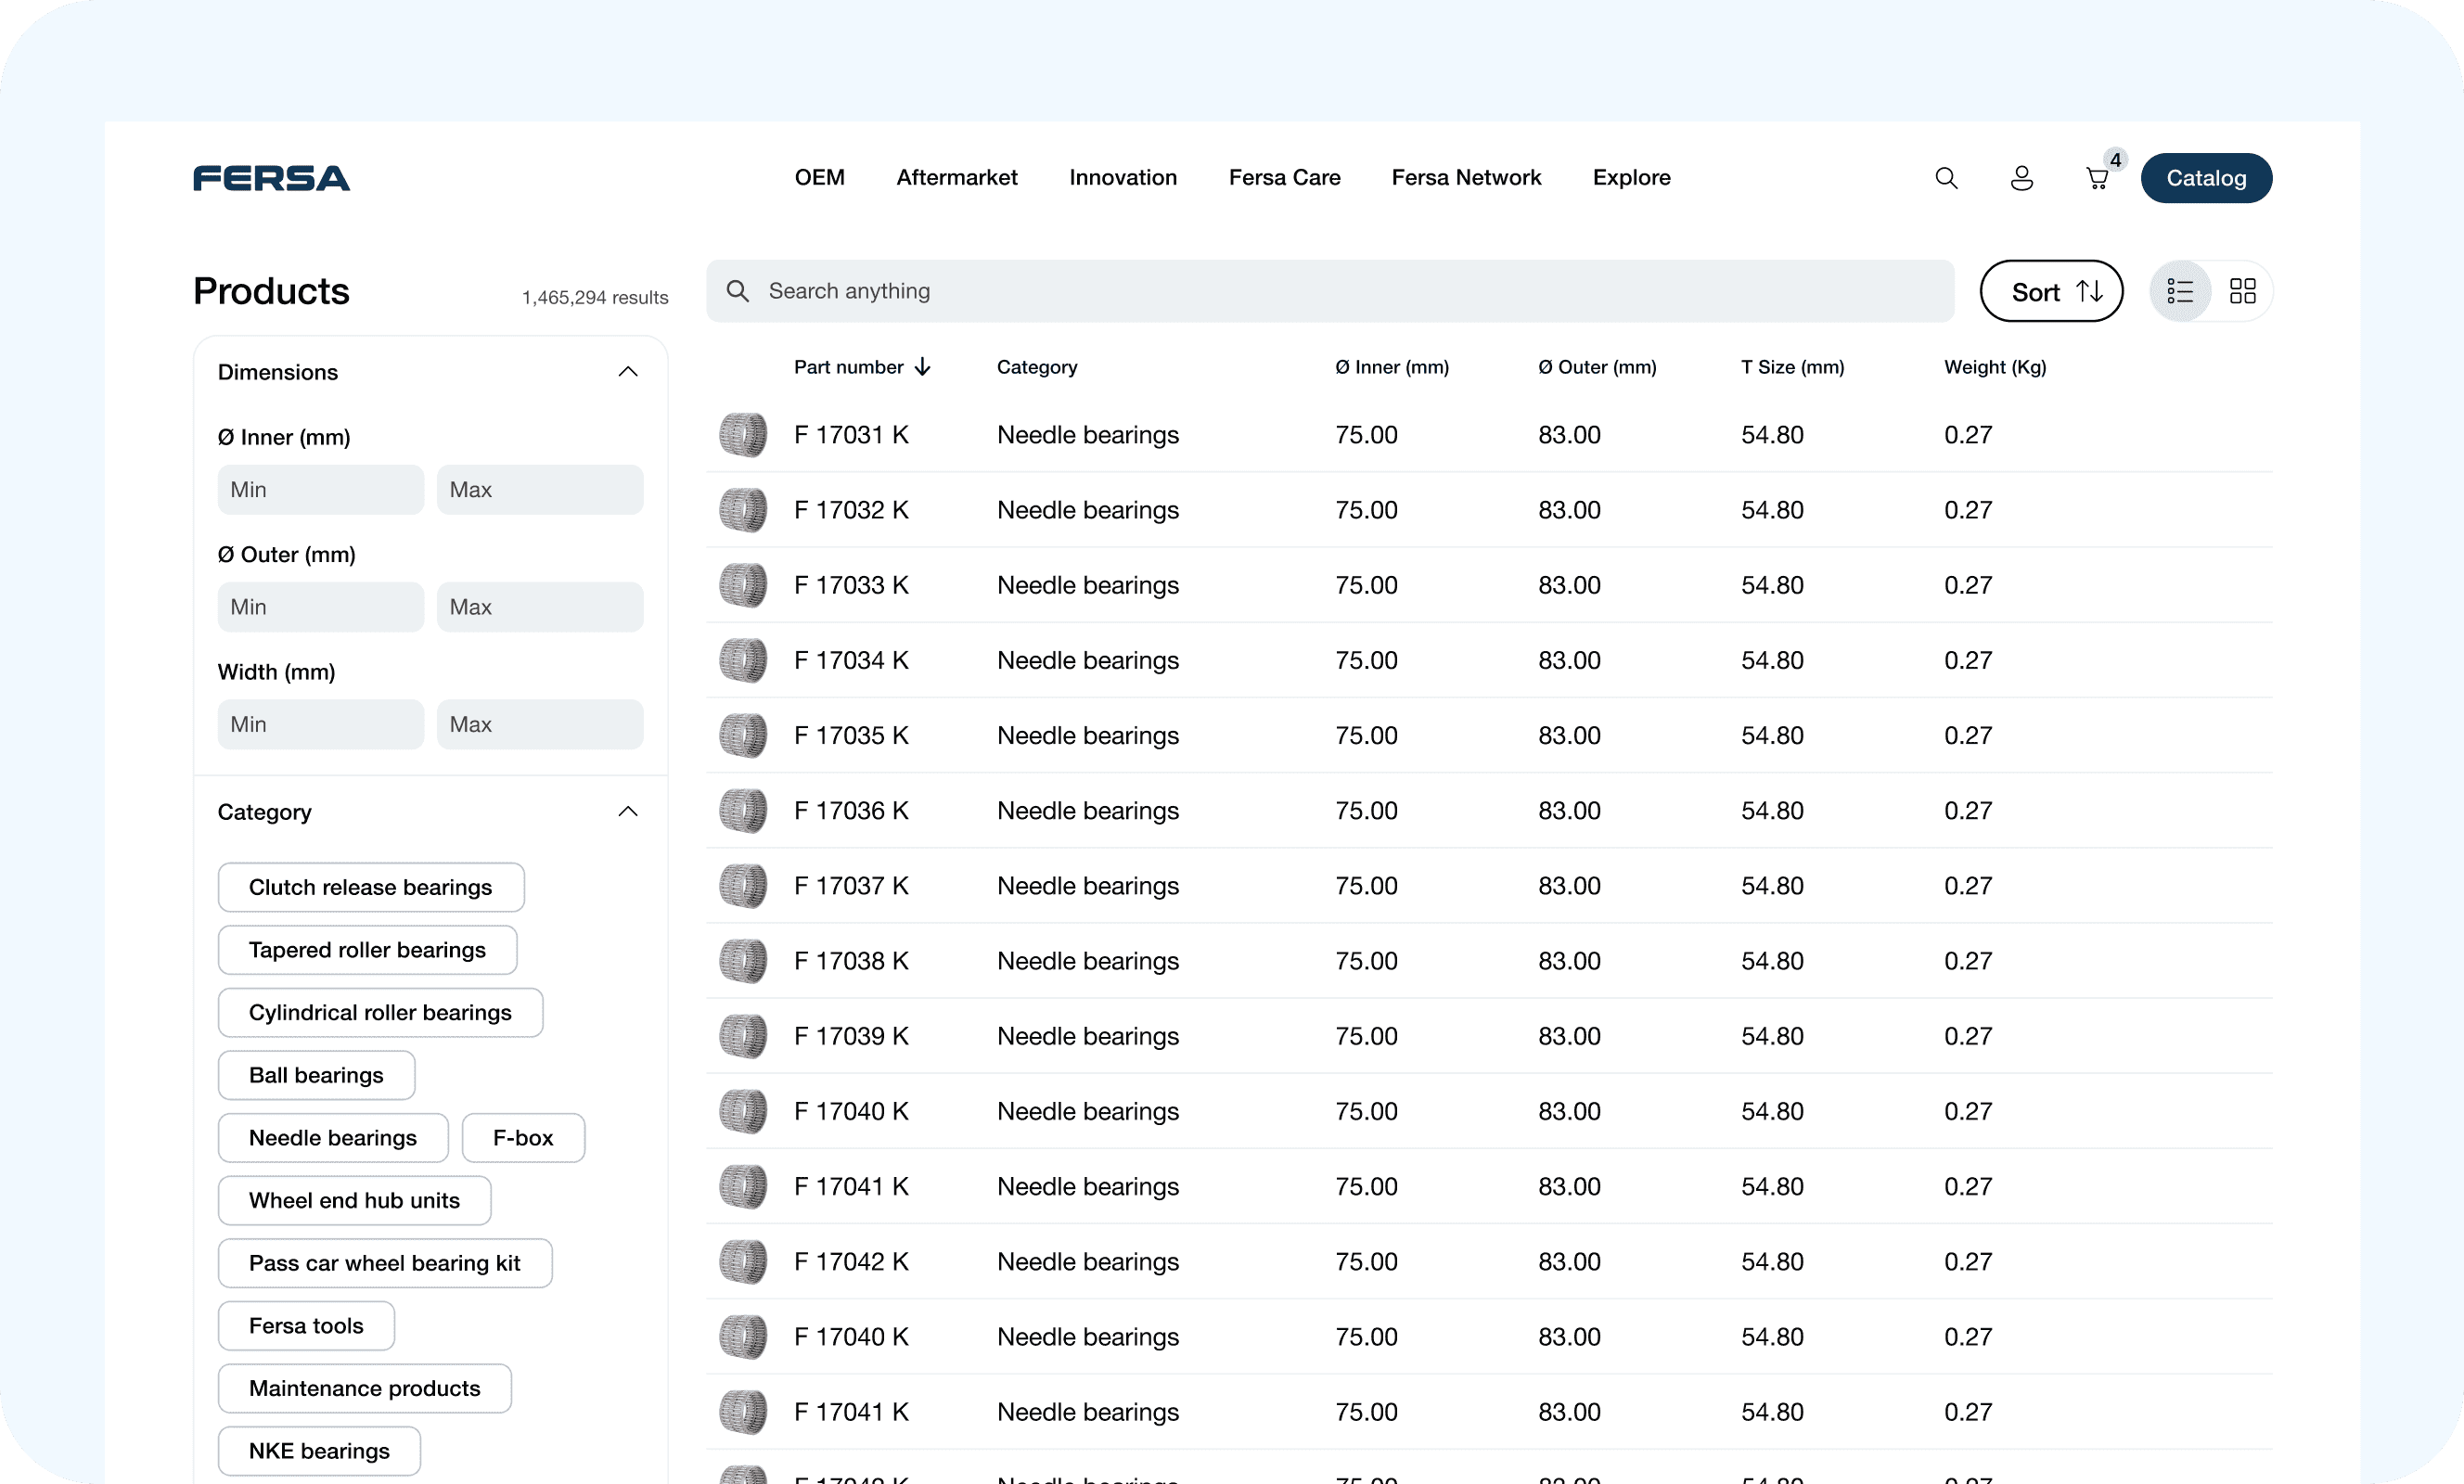Click the Inner diameter Min field
This screenshot has width=2464, height=1484.
321,490
